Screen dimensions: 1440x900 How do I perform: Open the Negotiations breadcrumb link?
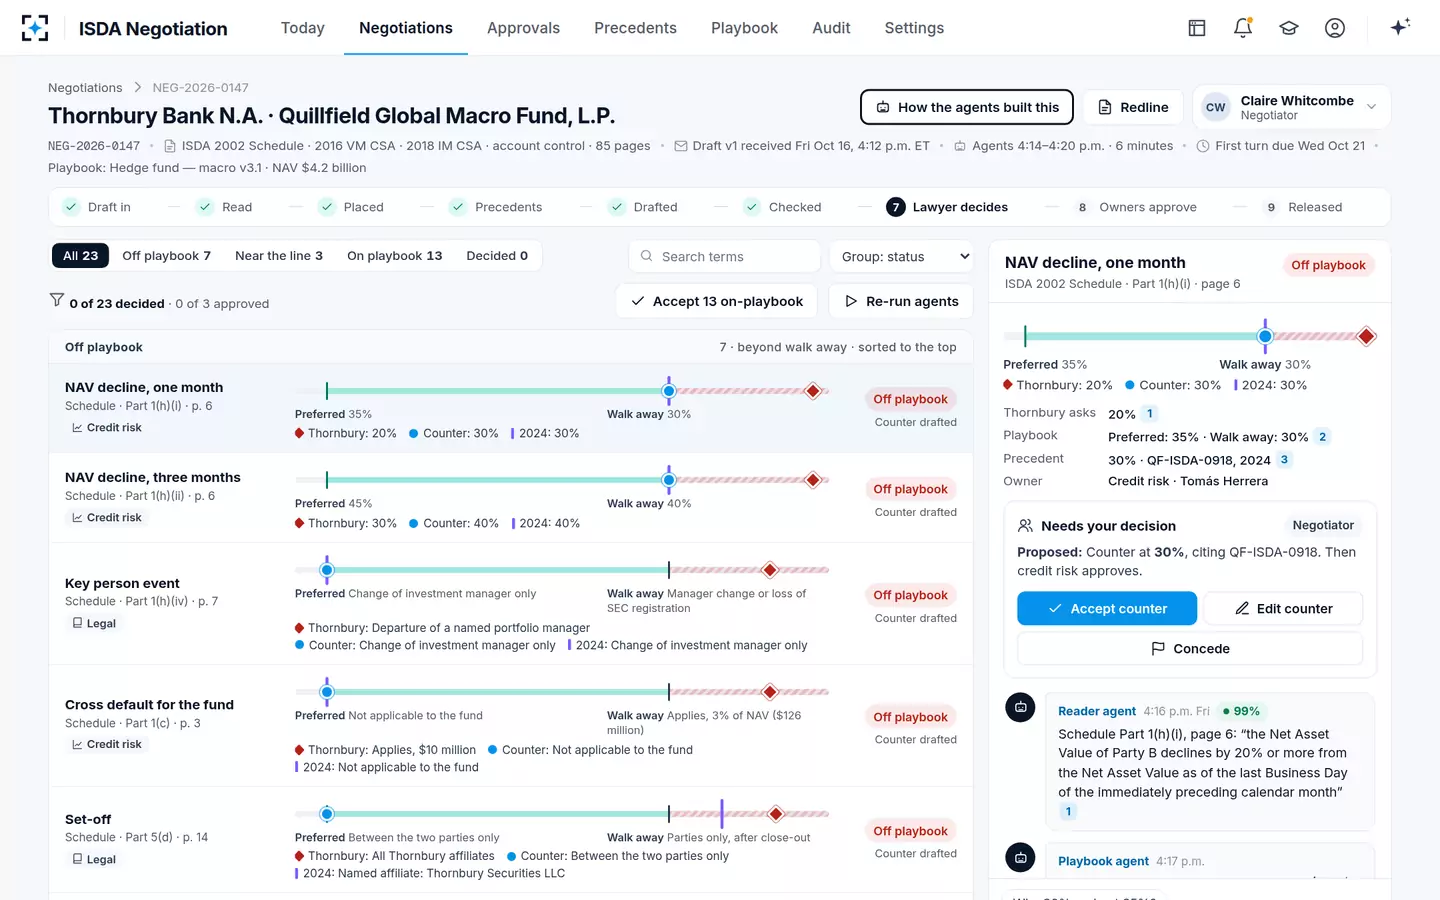pos(85,88)
